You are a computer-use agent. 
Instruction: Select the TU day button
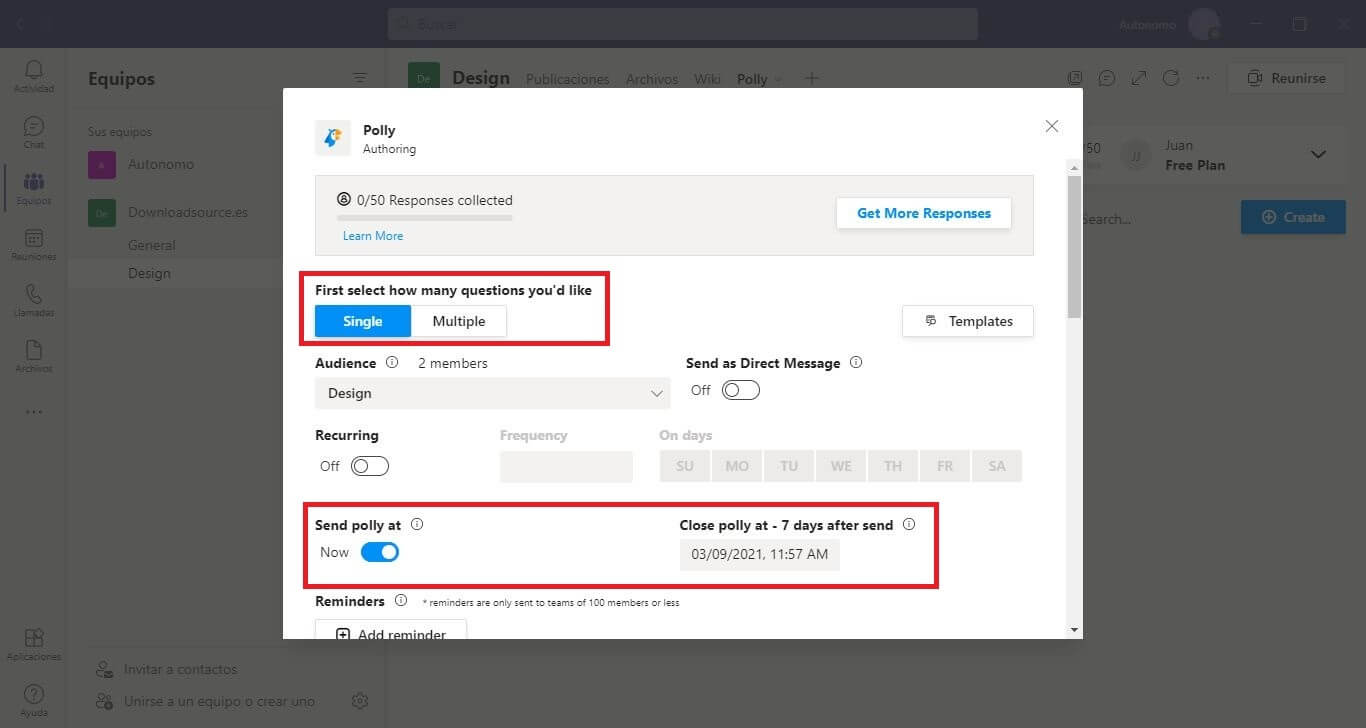click(x=789, y=466)
